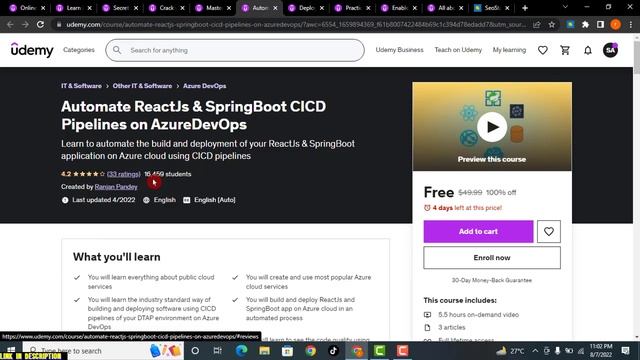Close the active 'Autom' tab
The width and height of the screenshot is (640, 360).
pyautogui.click(x=275, y=8)
